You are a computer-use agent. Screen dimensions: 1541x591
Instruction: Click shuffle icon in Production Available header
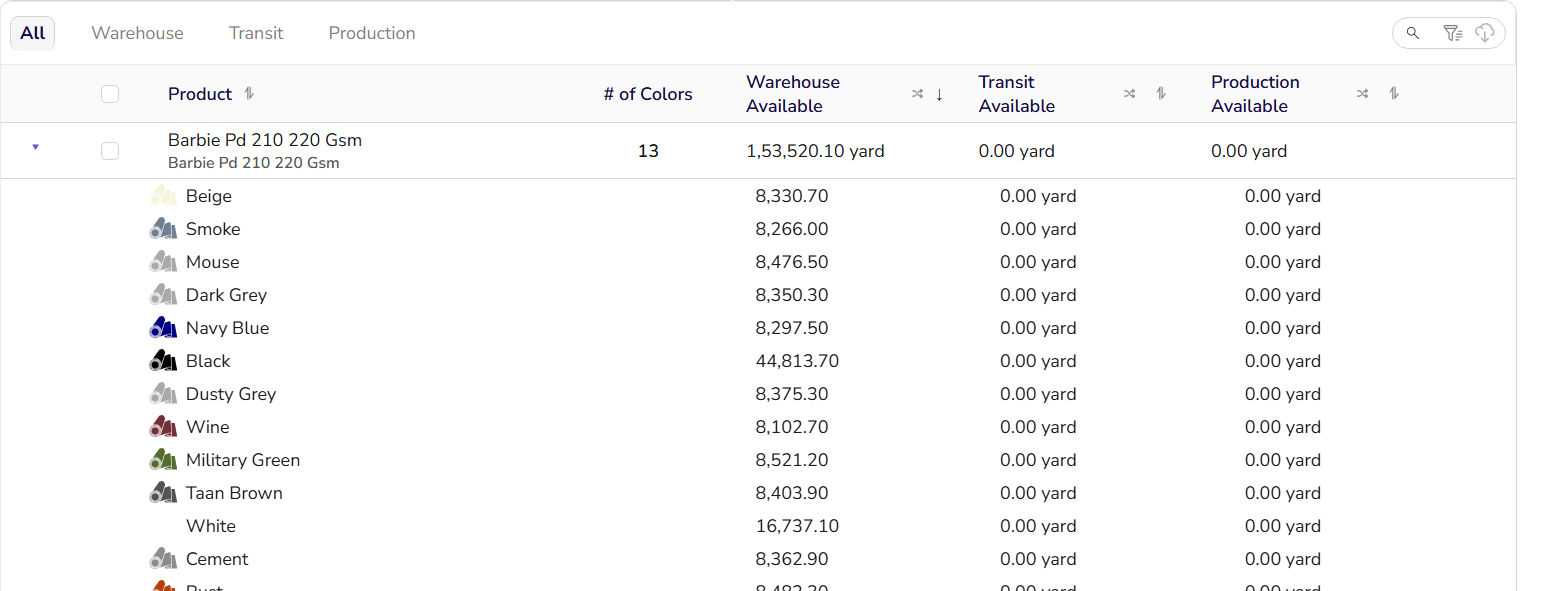[1362, 94]
